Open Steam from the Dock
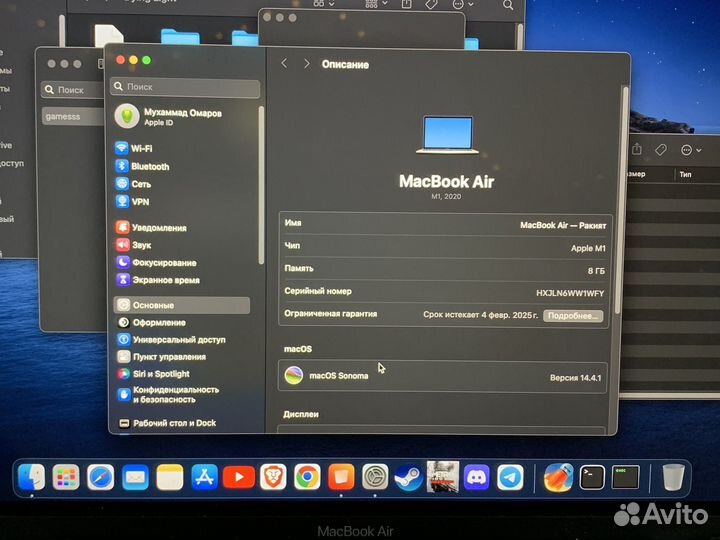The width and height of the screenshot is (720, 540). tap(409, 478)
